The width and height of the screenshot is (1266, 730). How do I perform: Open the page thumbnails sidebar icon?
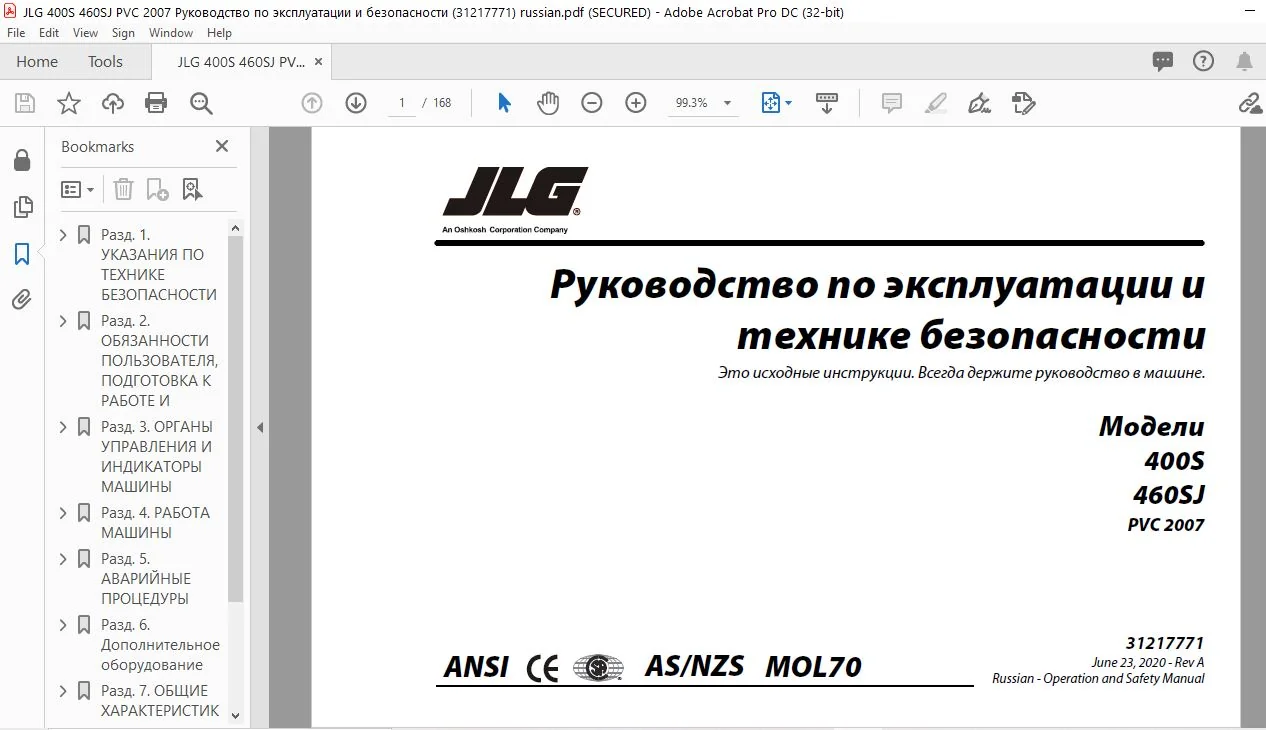click(x=22, y=207)
